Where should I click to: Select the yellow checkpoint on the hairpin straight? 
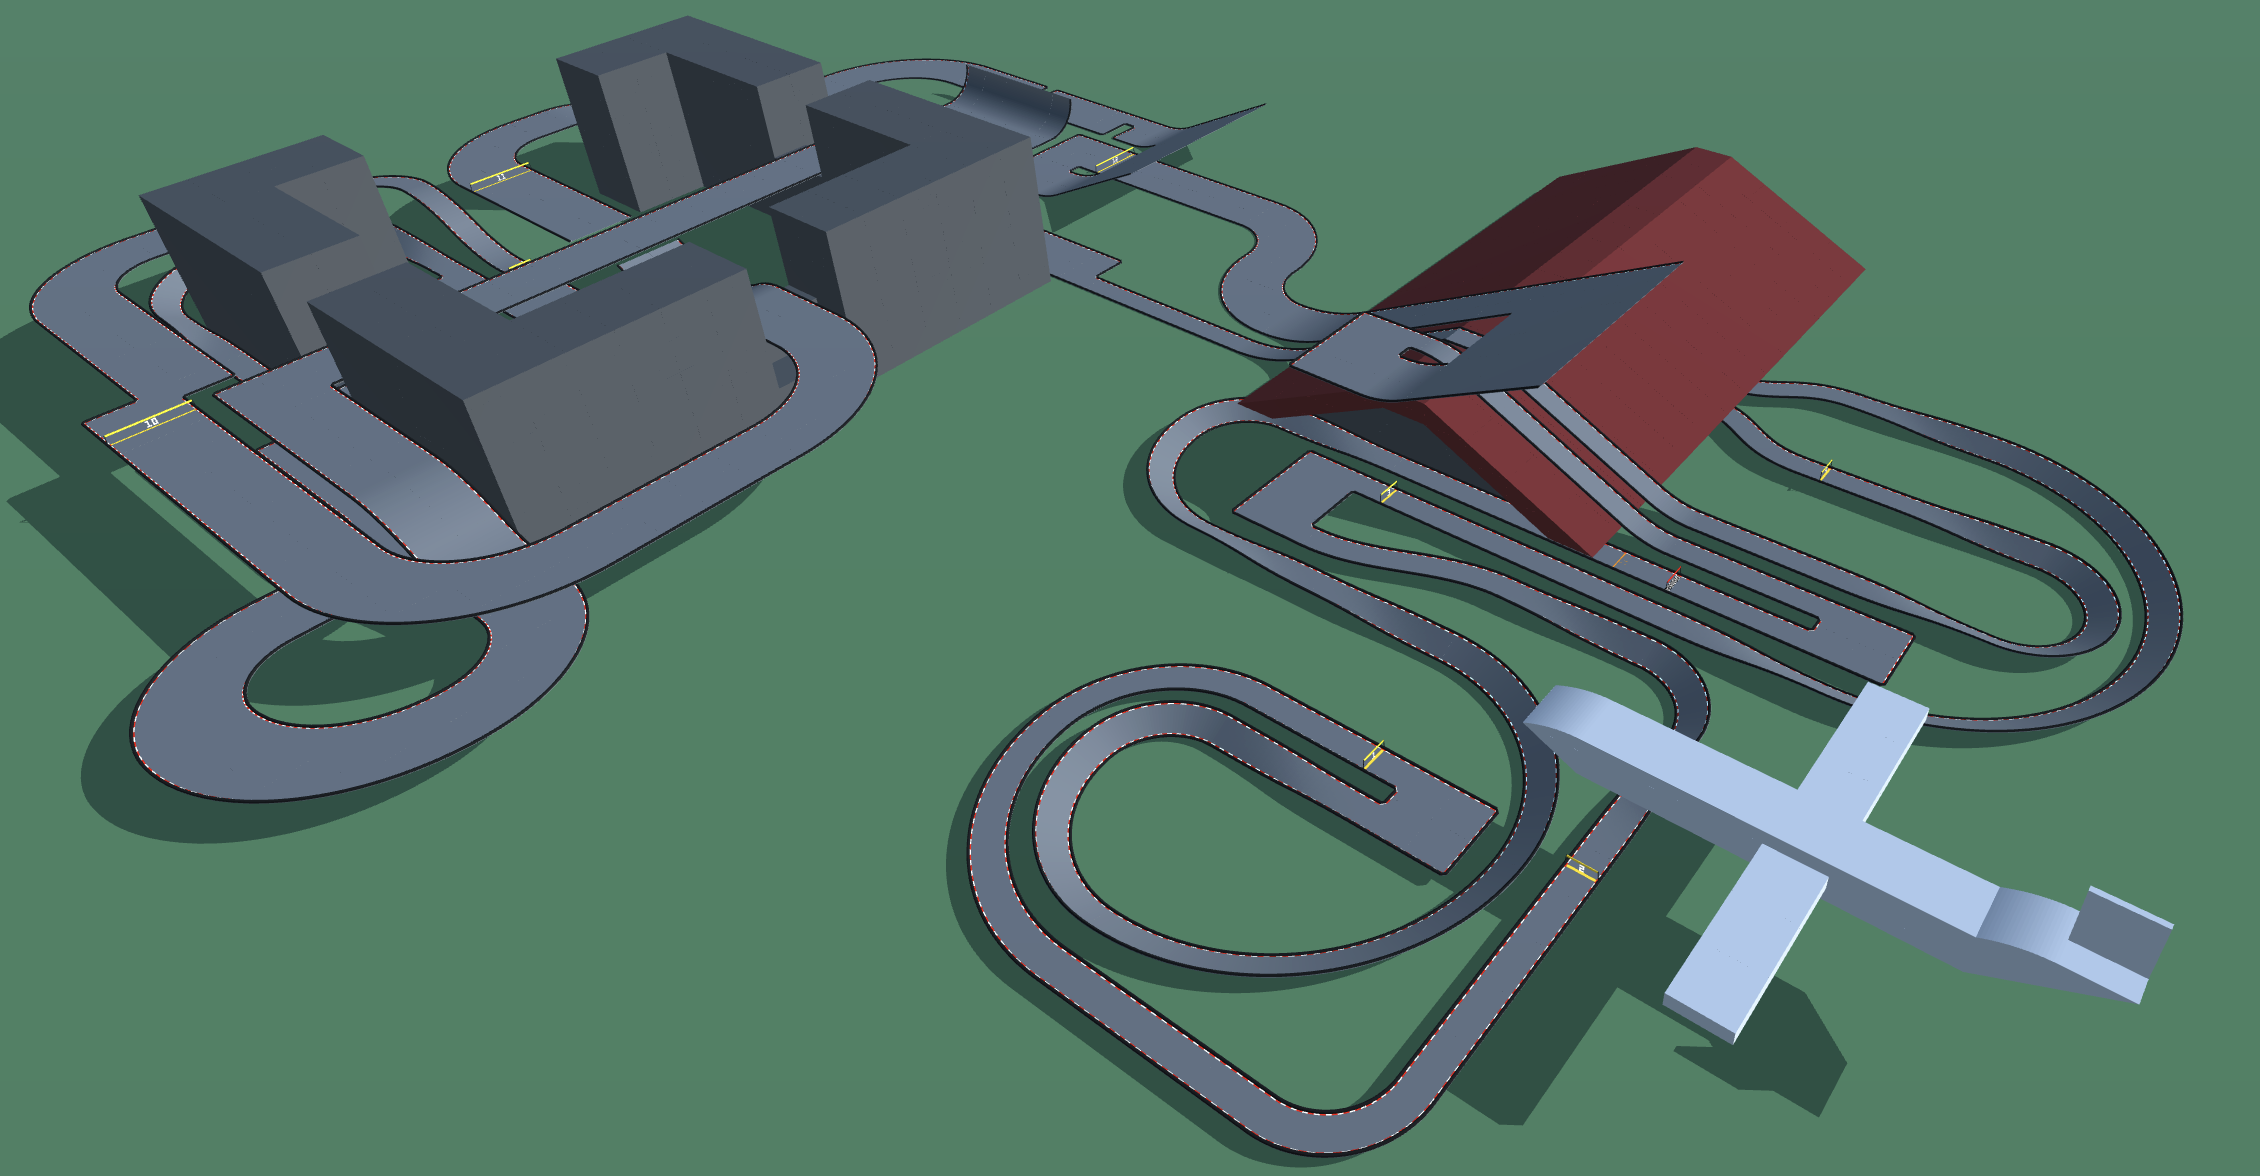1374,754
